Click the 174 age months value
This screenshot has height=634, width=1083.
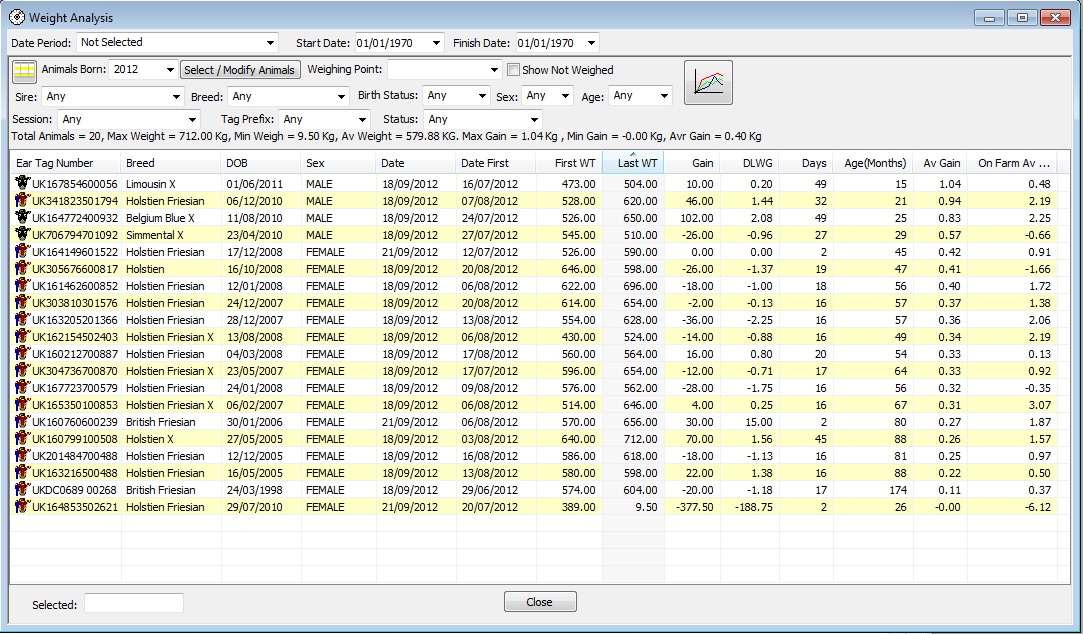897,490
